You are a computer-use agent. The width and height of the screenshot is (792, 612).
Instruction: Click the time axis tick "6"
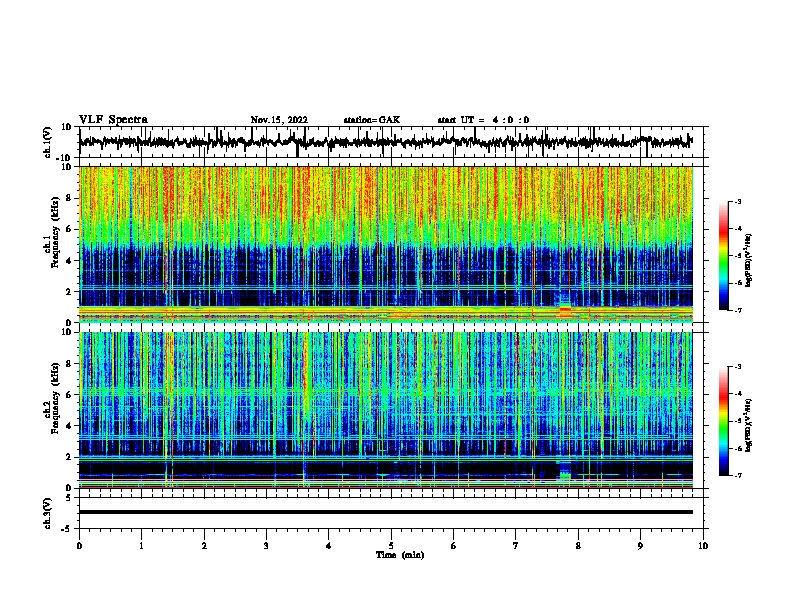(454, 546)
